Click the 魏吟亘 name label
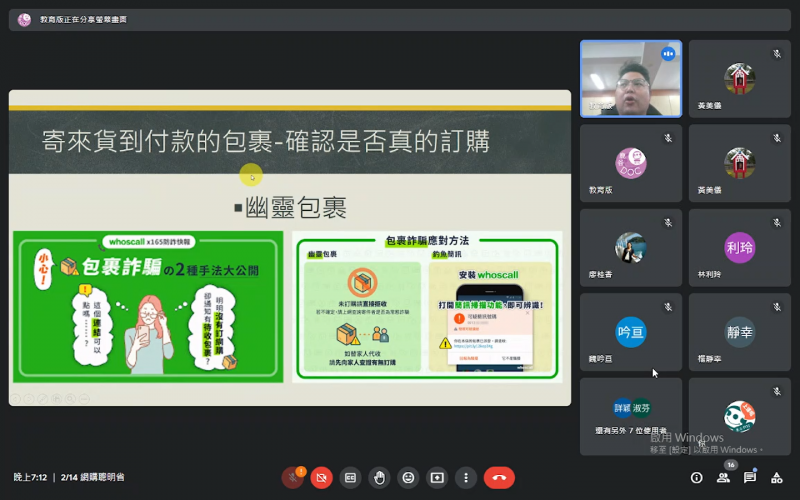Viewport: 800px width, 500px height. 601,359
